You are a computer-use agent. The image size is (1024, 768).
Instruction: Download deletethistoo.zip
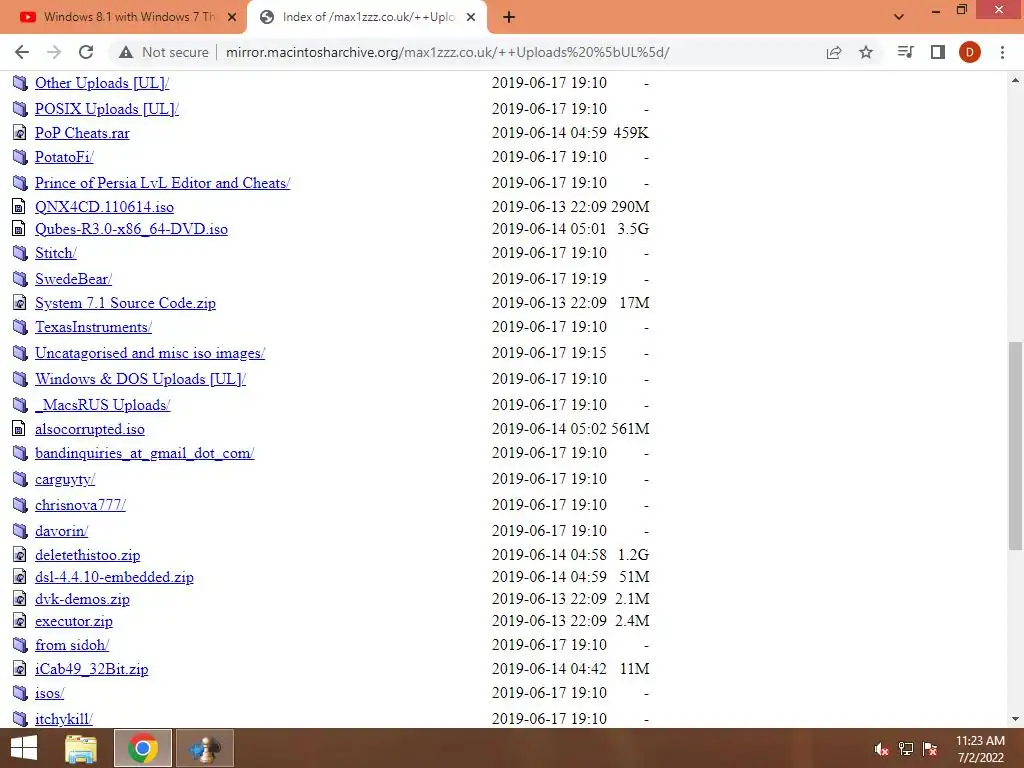(x=88, y=555)
